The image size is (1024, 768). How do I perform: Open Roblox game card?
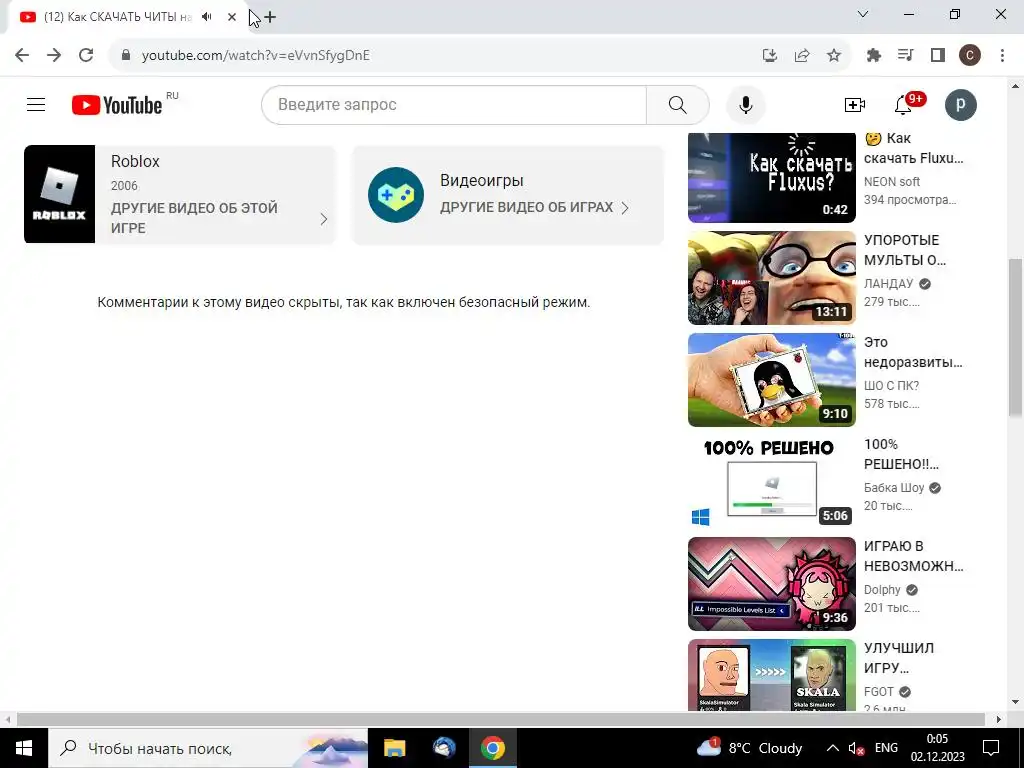180,194
